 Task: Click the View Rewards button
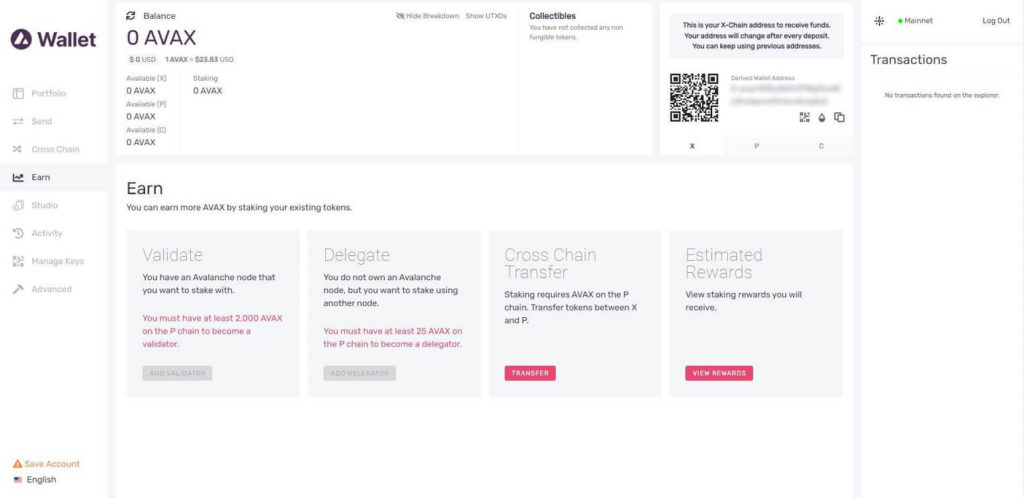click(719, 373)
